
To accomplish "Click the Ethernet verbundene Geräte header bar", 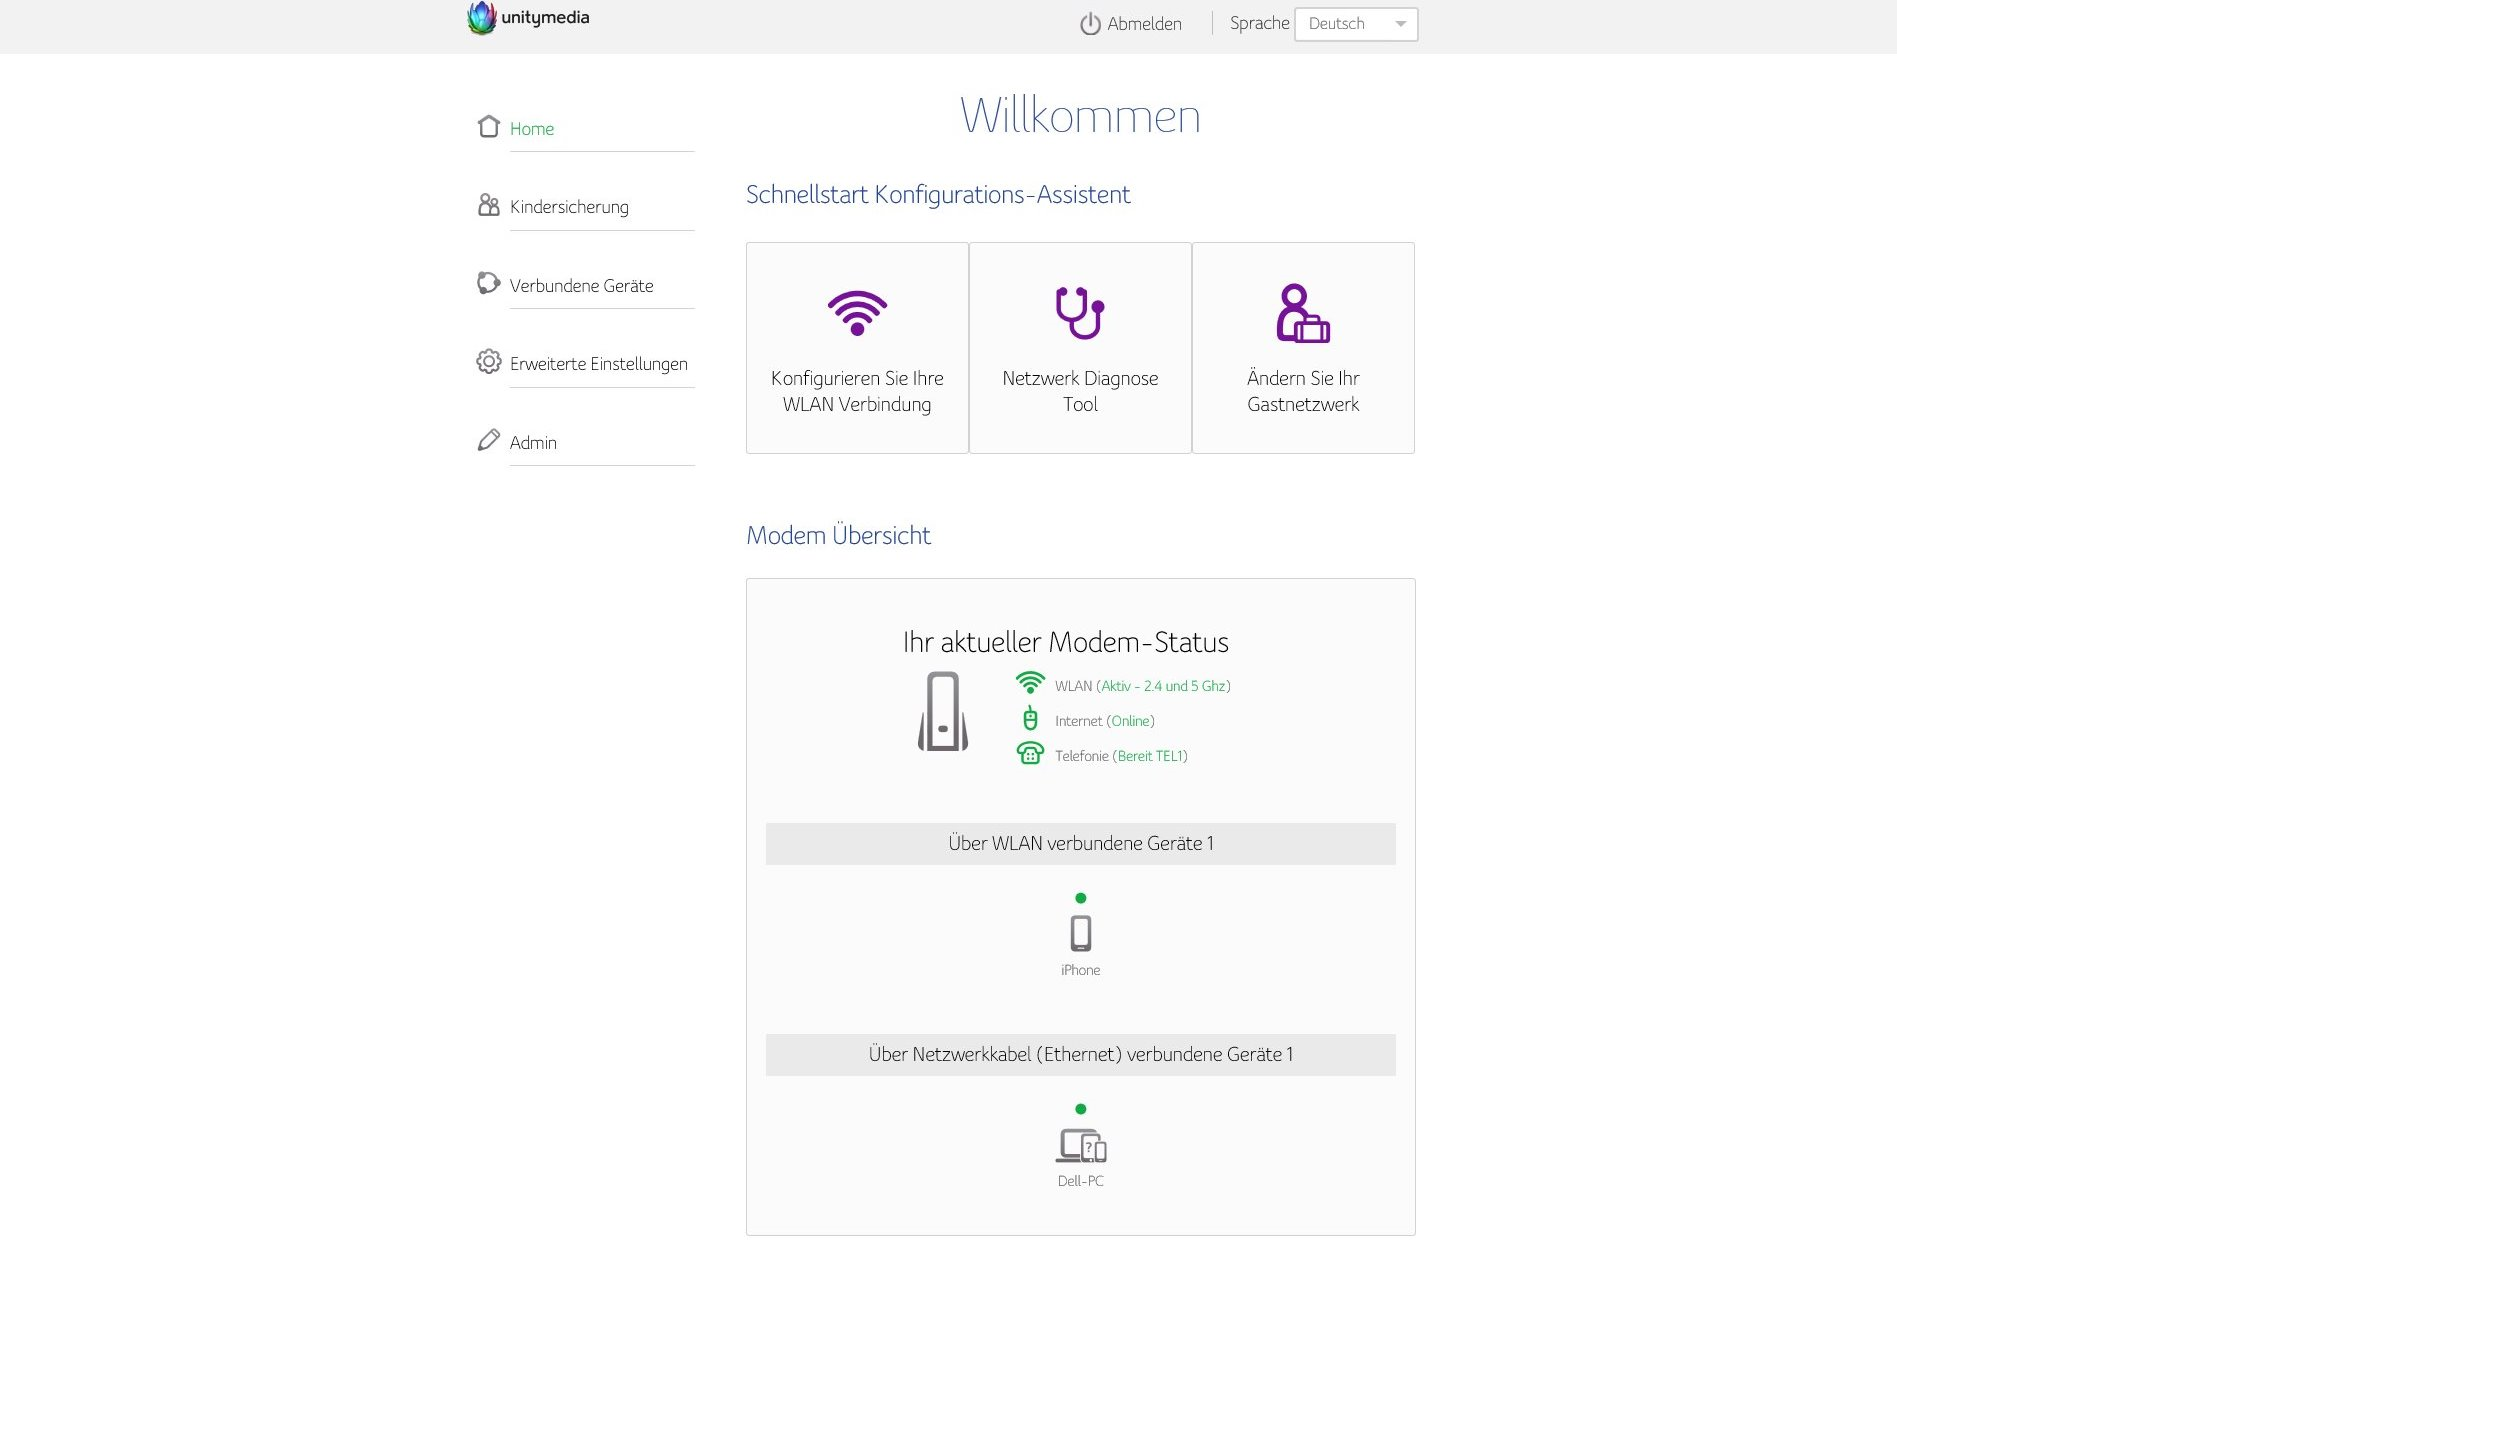I will 1080,1054.
